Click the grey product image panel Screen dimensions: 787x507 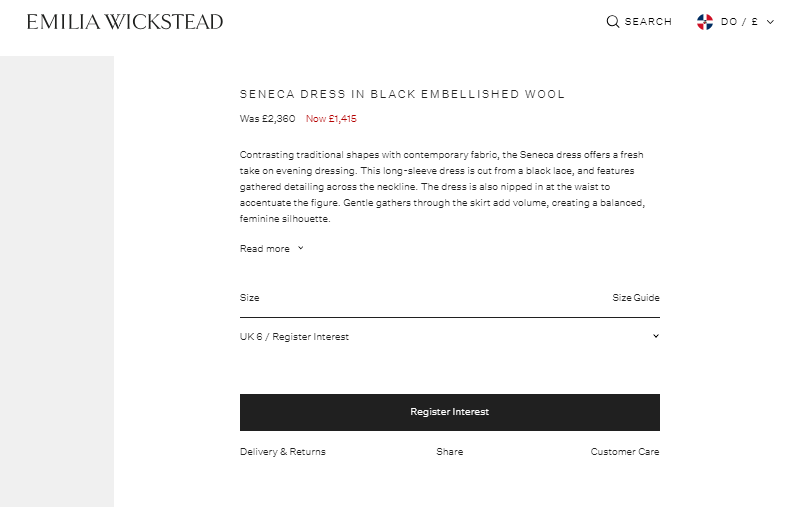point(57,280)
